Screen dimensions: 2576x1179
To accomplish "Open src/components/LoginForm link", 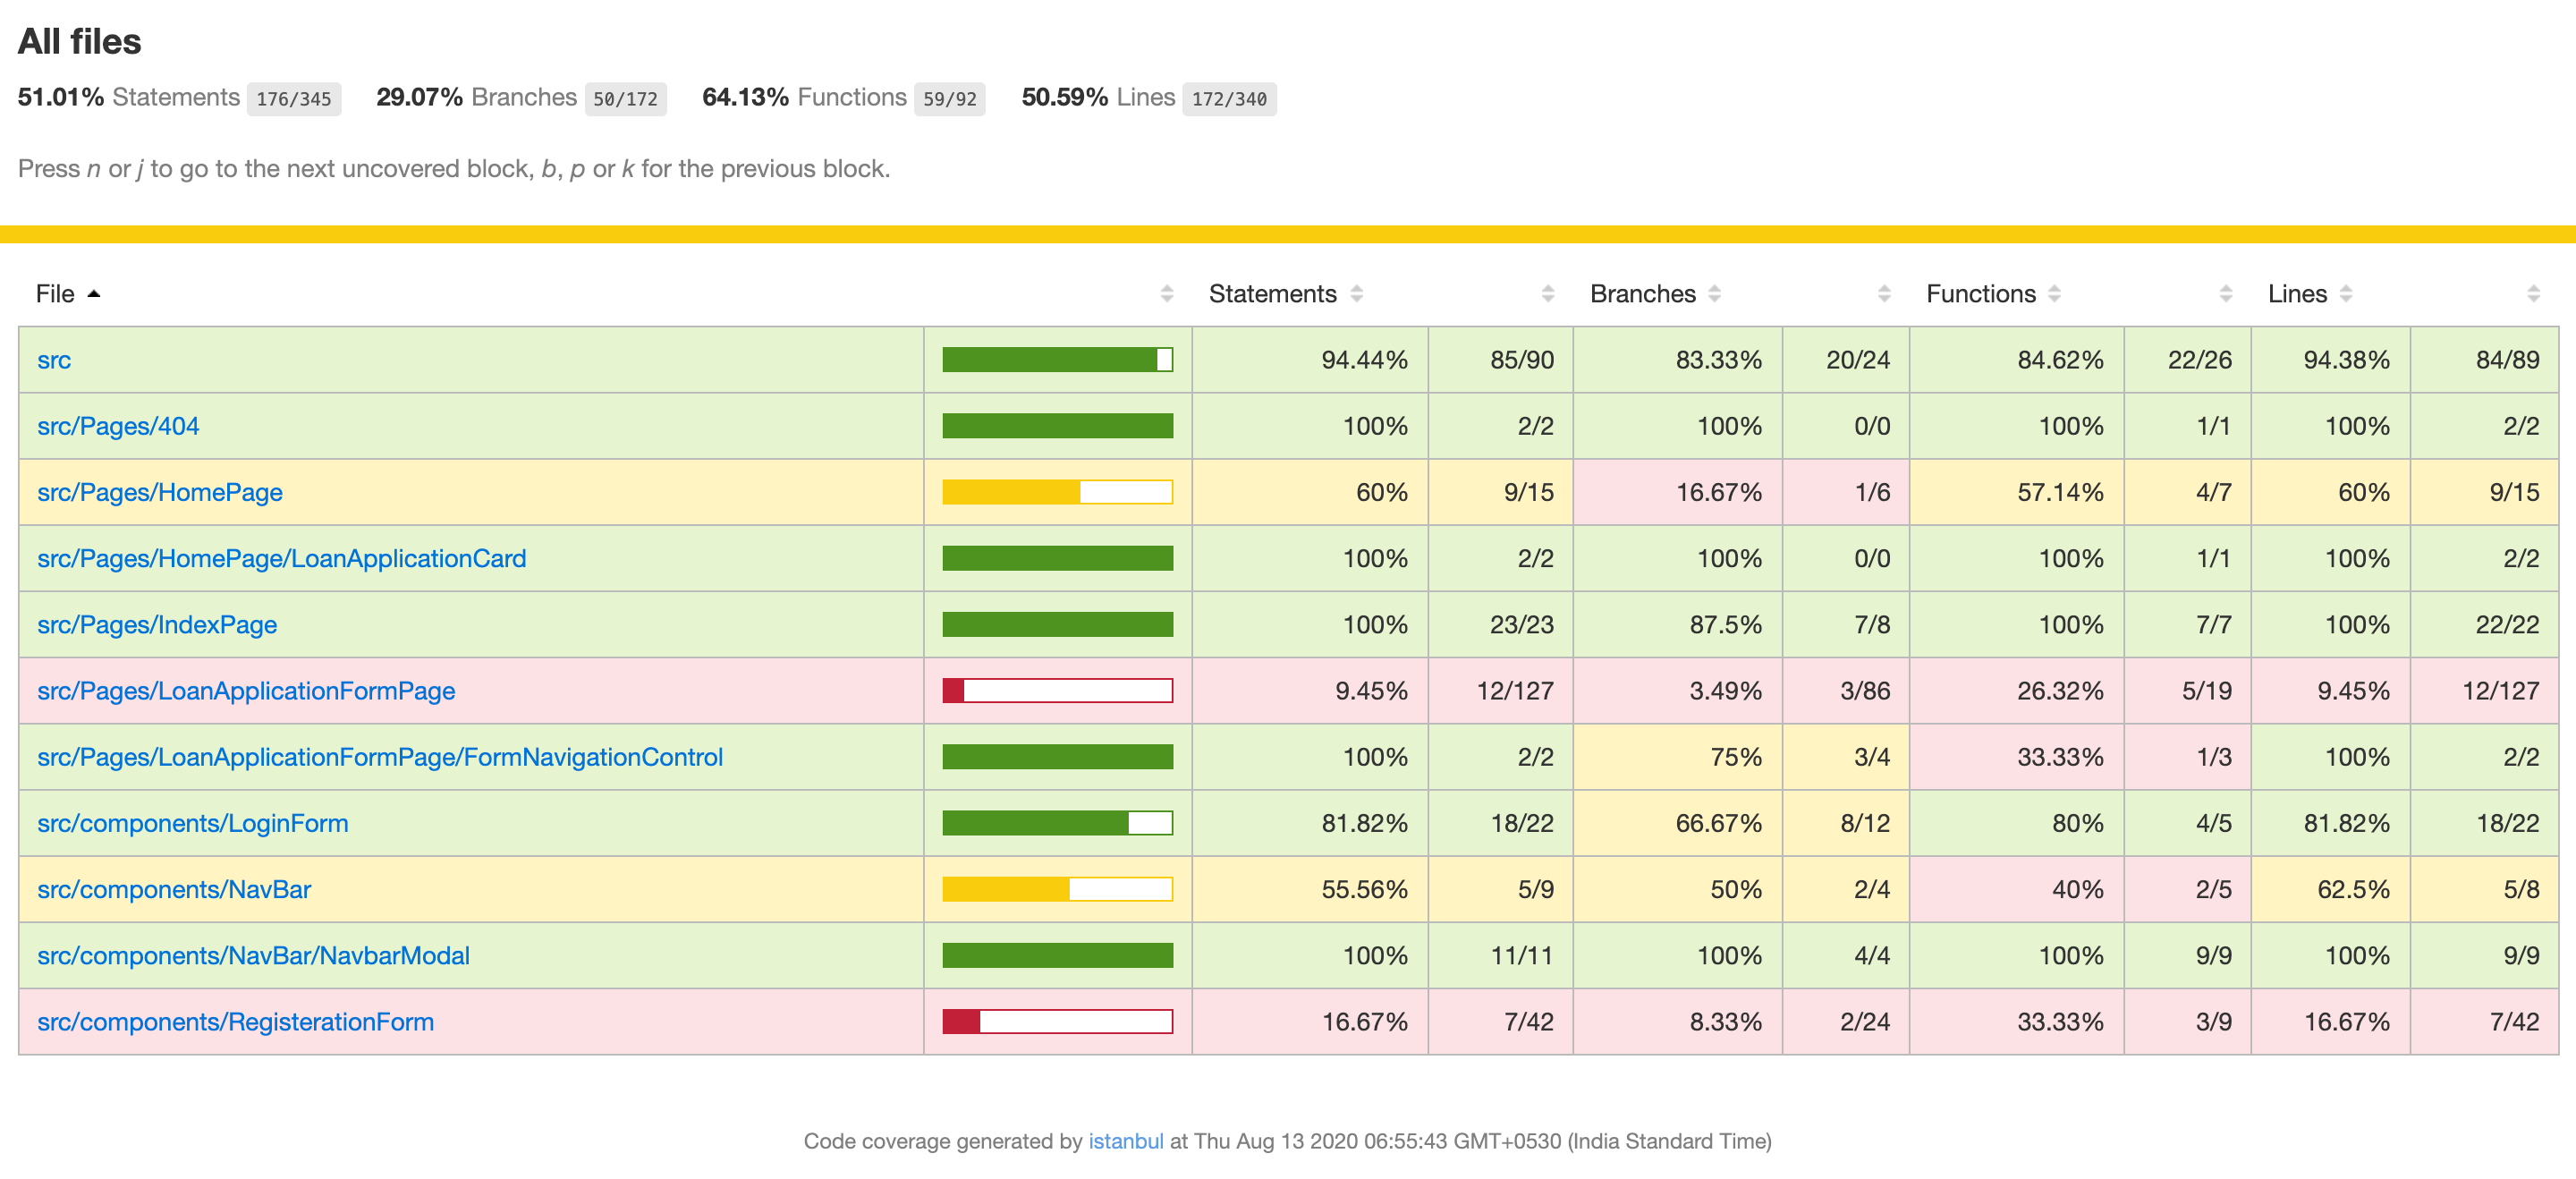I will click(193, 823).
